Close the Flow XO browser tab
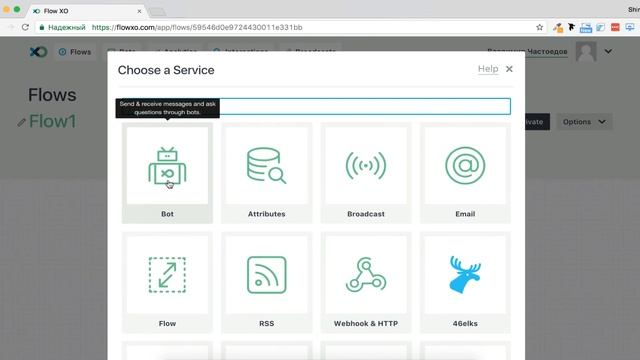The width and height of the screenshot is (640, 360). [x=139, y=11]
